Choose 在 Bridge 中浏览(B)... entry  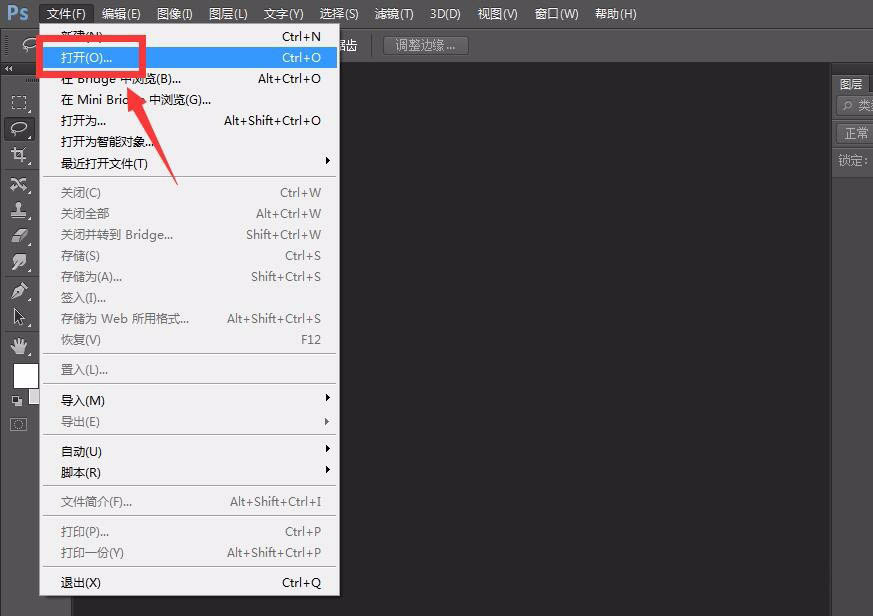coord(190,79)
